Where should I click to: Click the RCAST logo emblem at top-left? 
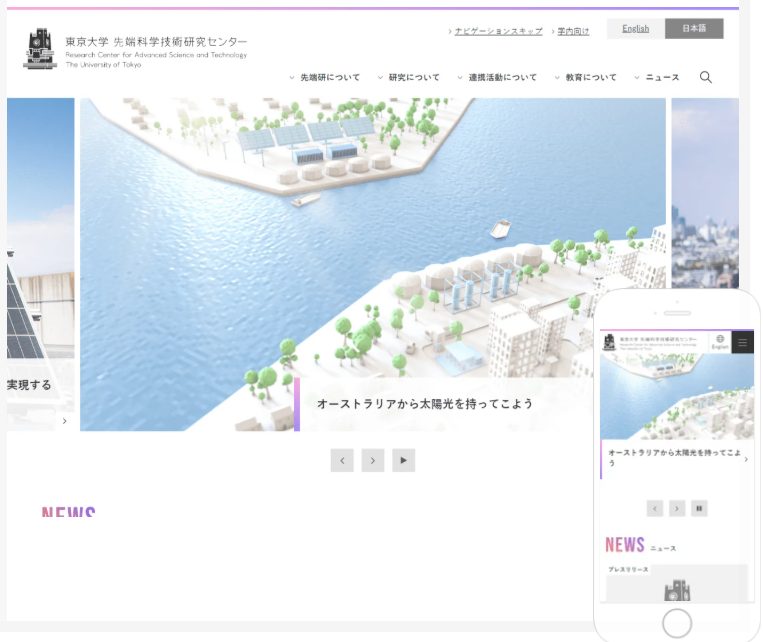41,48
